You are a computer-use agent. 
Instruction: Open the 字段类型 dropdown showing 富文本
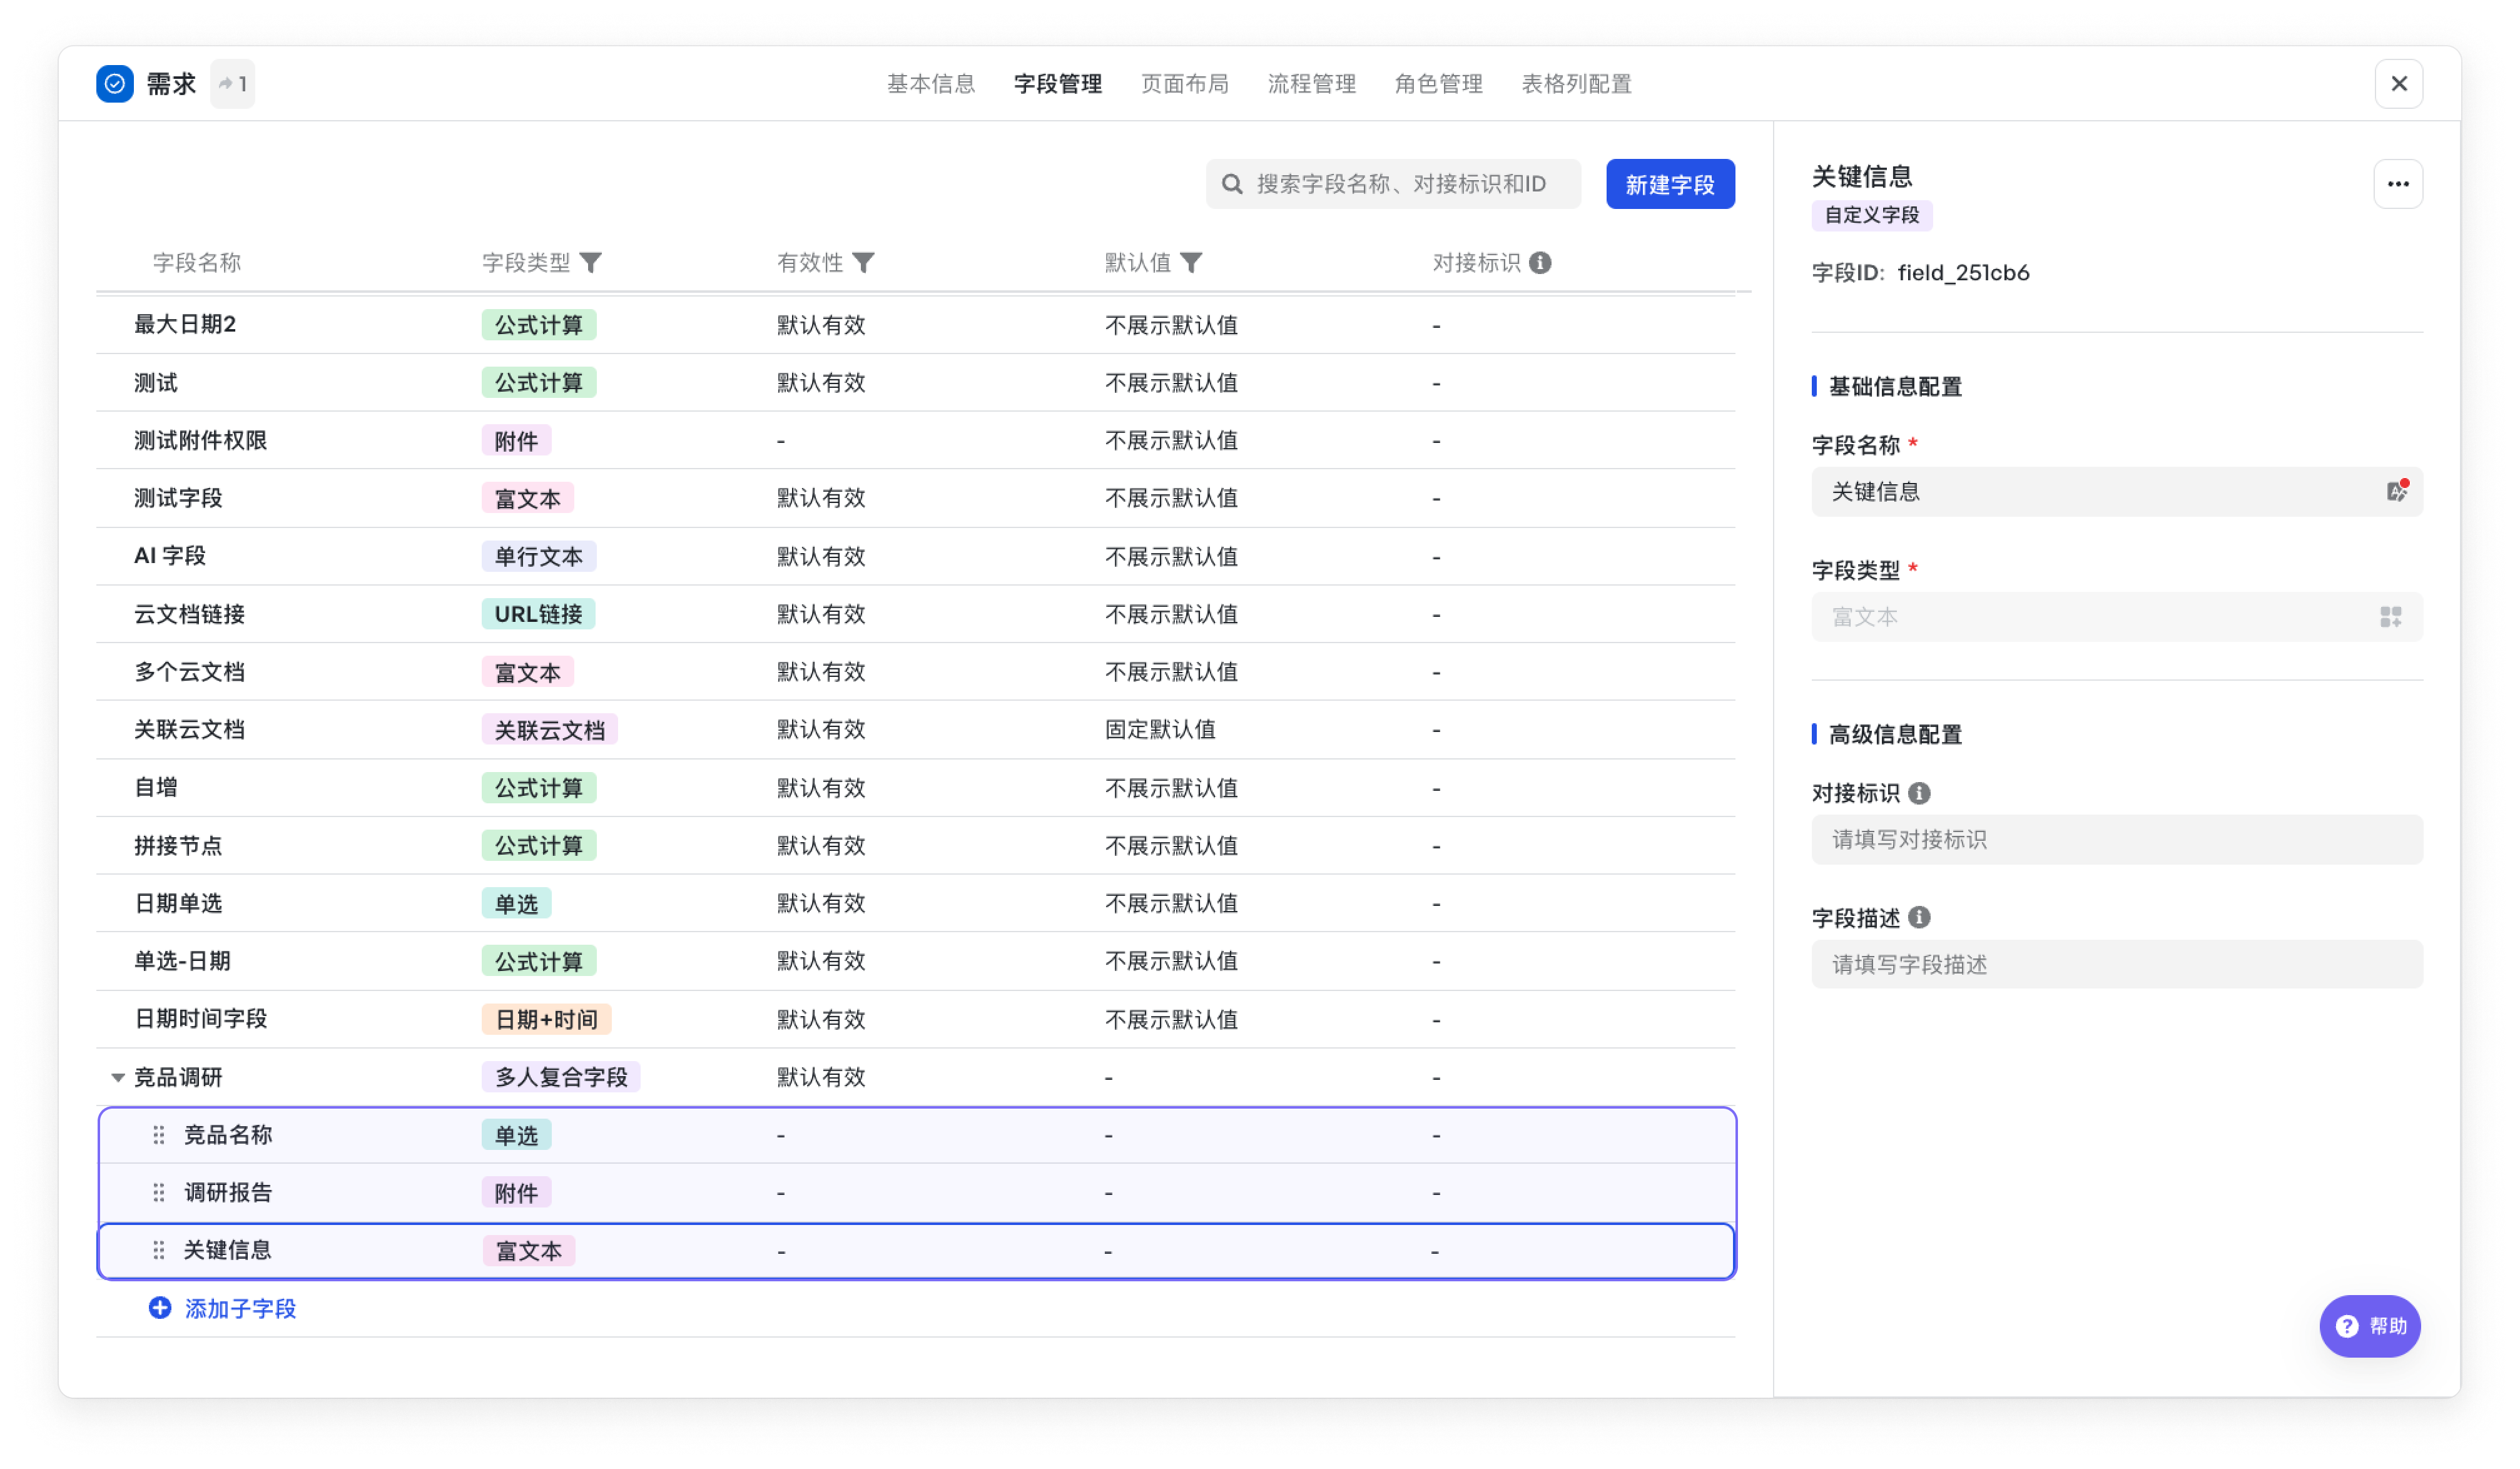pyautogui.click(x=2116, y=617)
